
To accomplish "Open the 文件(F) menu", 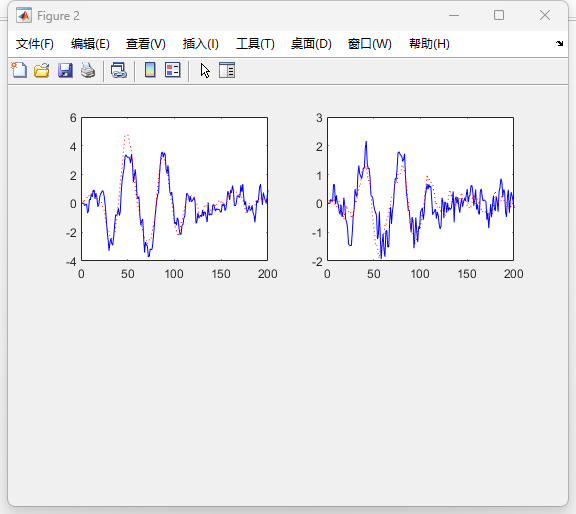I will pos(35,44).
